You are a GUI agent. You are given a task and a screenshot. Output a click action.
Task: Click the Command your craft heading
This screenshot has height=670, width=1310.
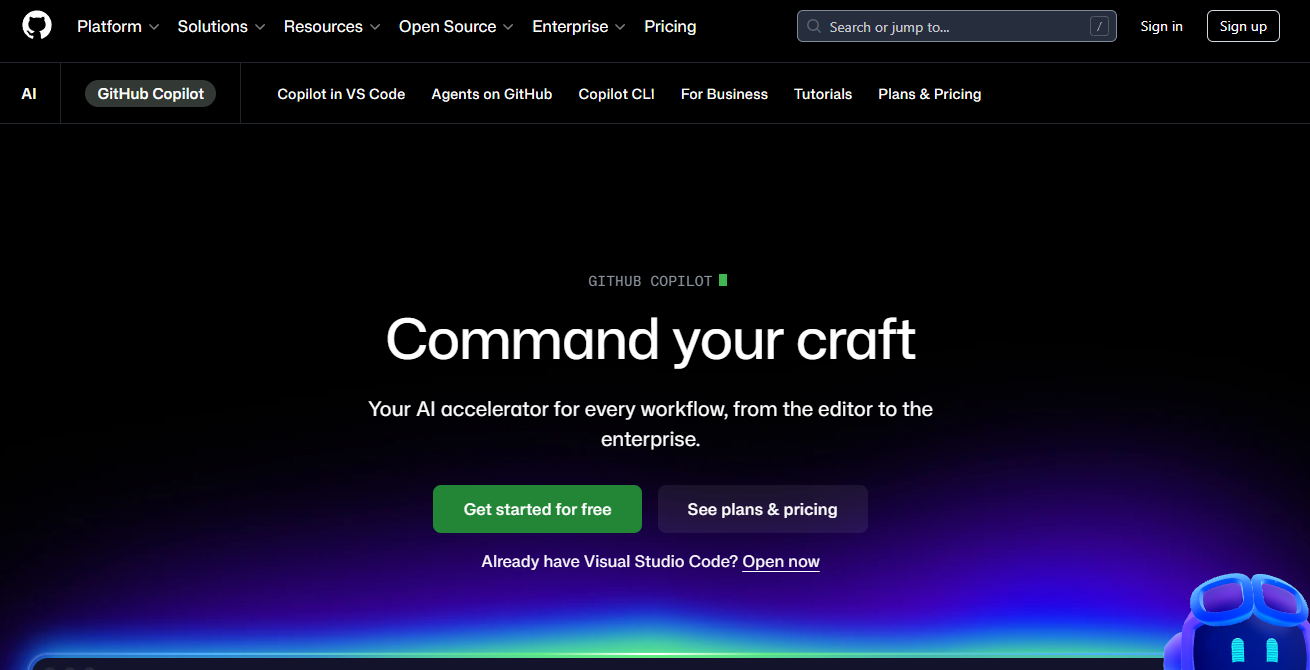click(x=651, y=339)
